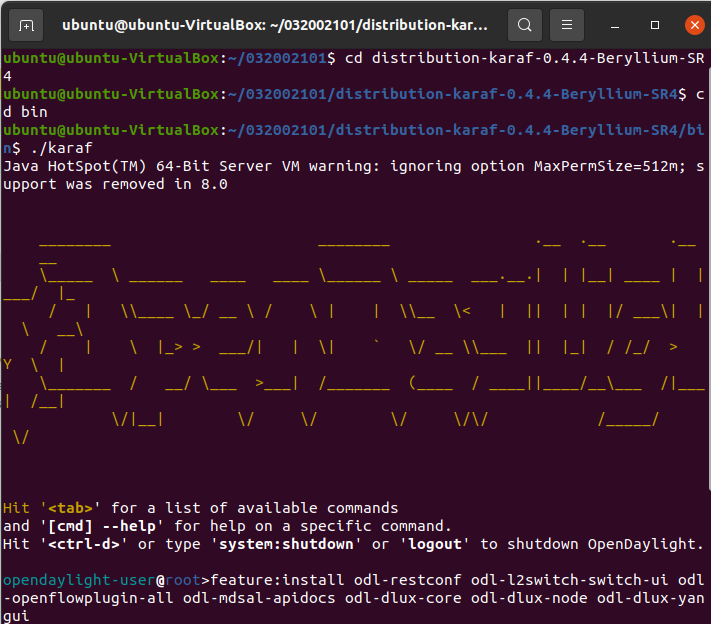Click the 'opendaylight-user' prompt text
711x624 pixels.
point(79,580)
